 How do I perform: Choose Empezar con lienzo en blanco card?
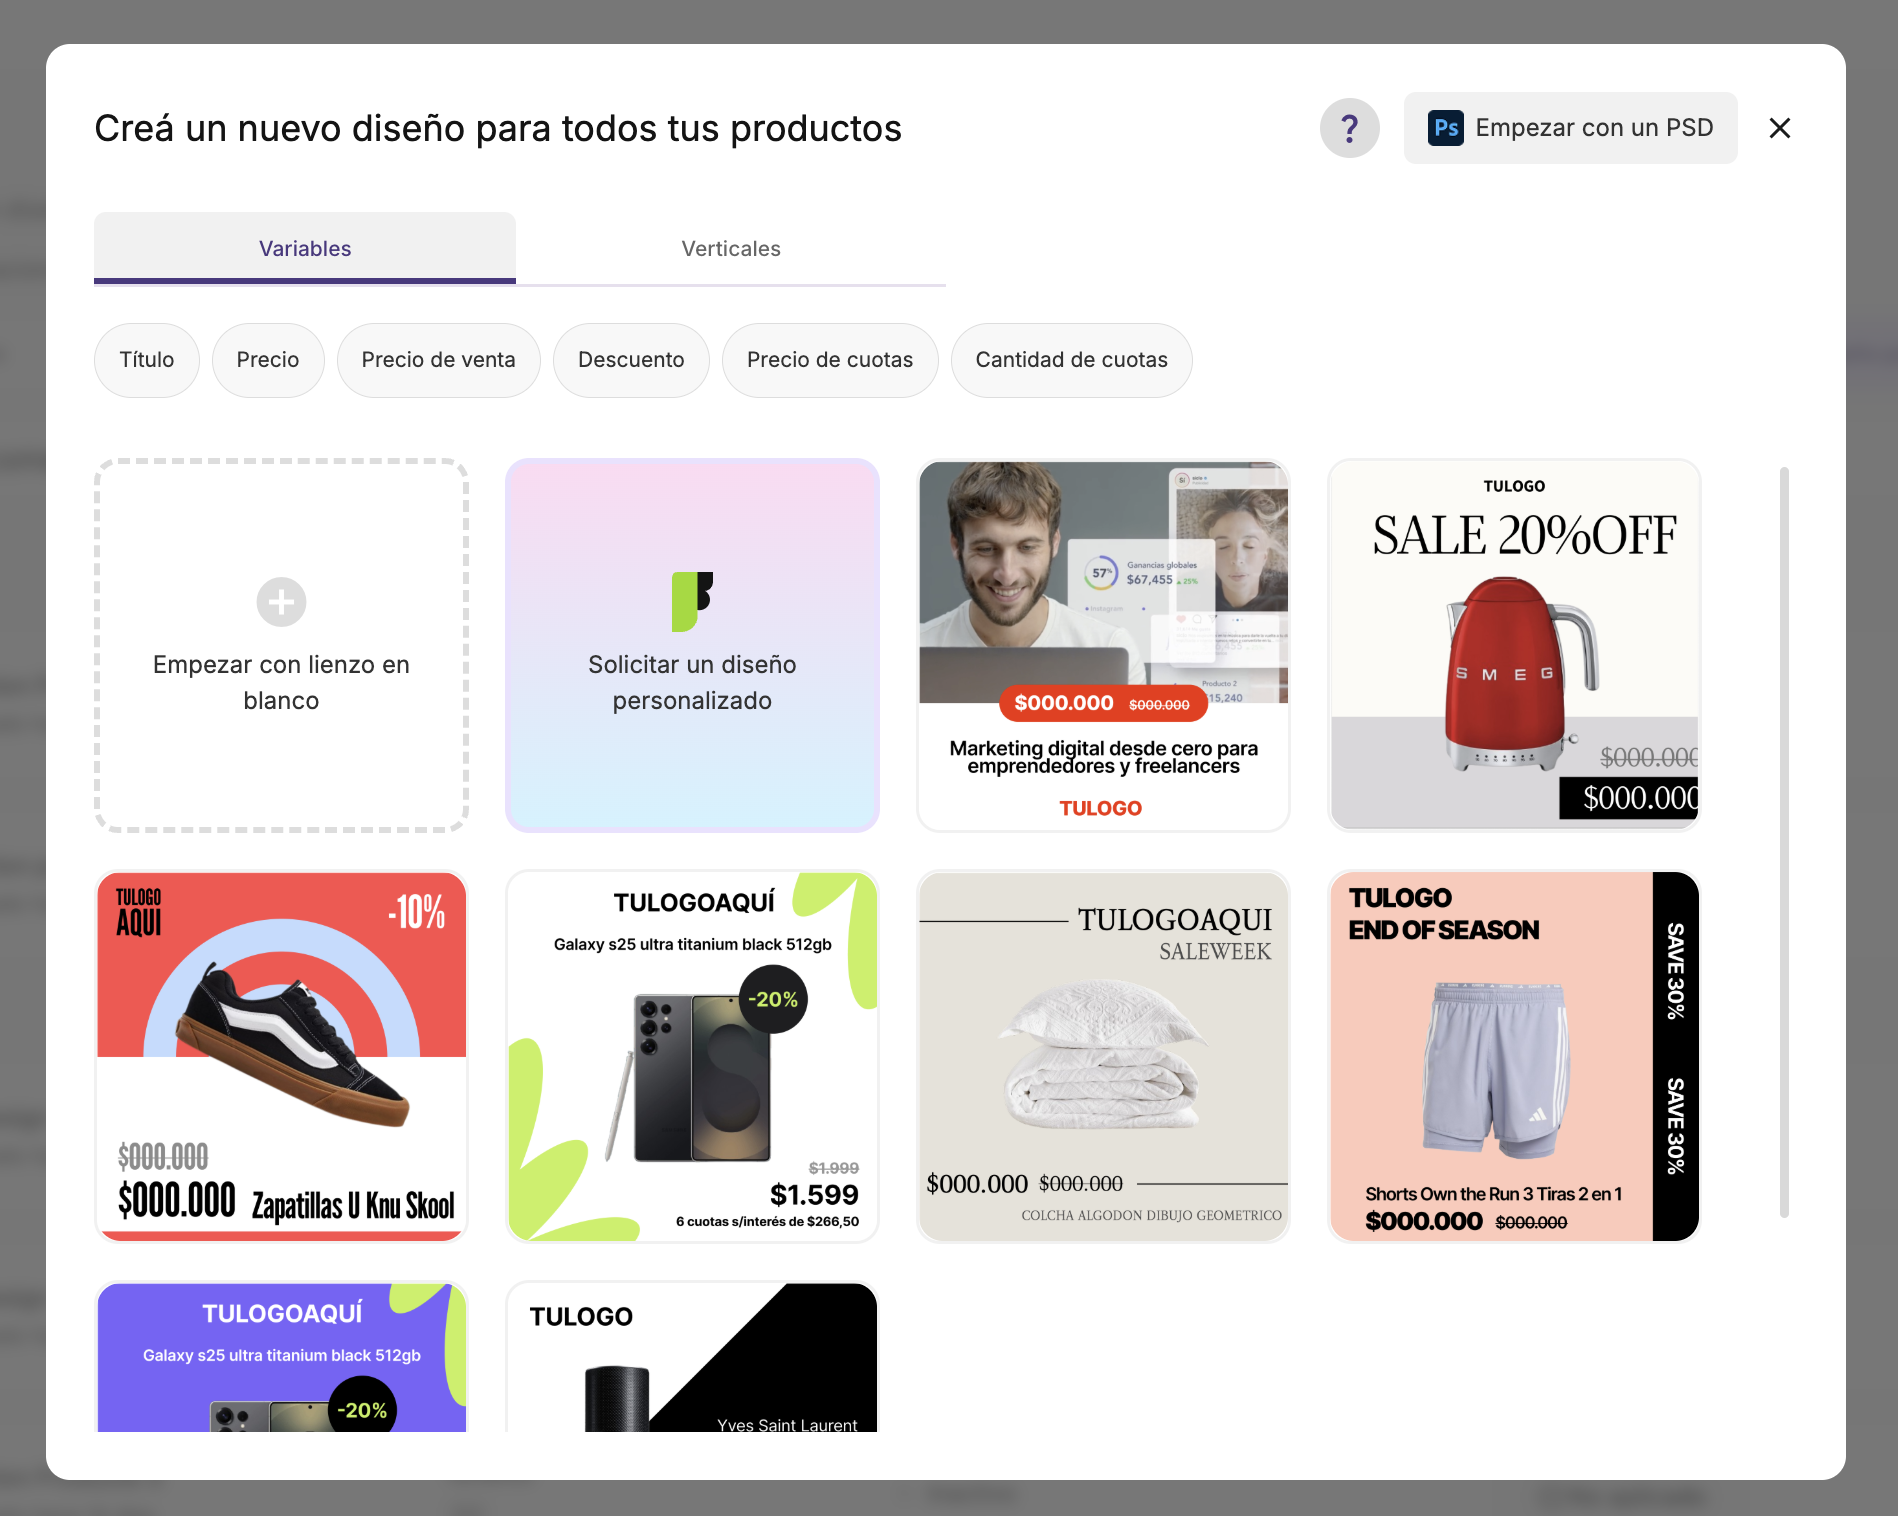click(281, 645)
